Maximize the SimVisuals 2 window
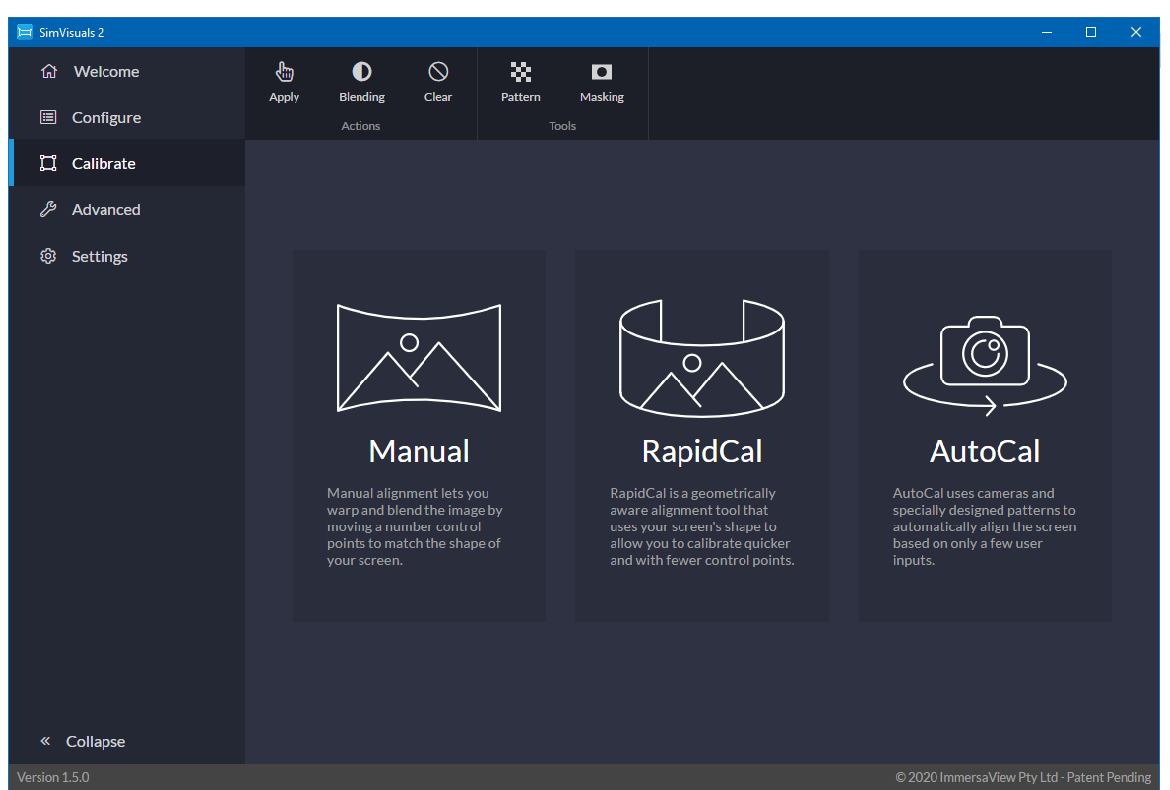The height and width of the screenshot is (790, 1170). coord(1091,32)
